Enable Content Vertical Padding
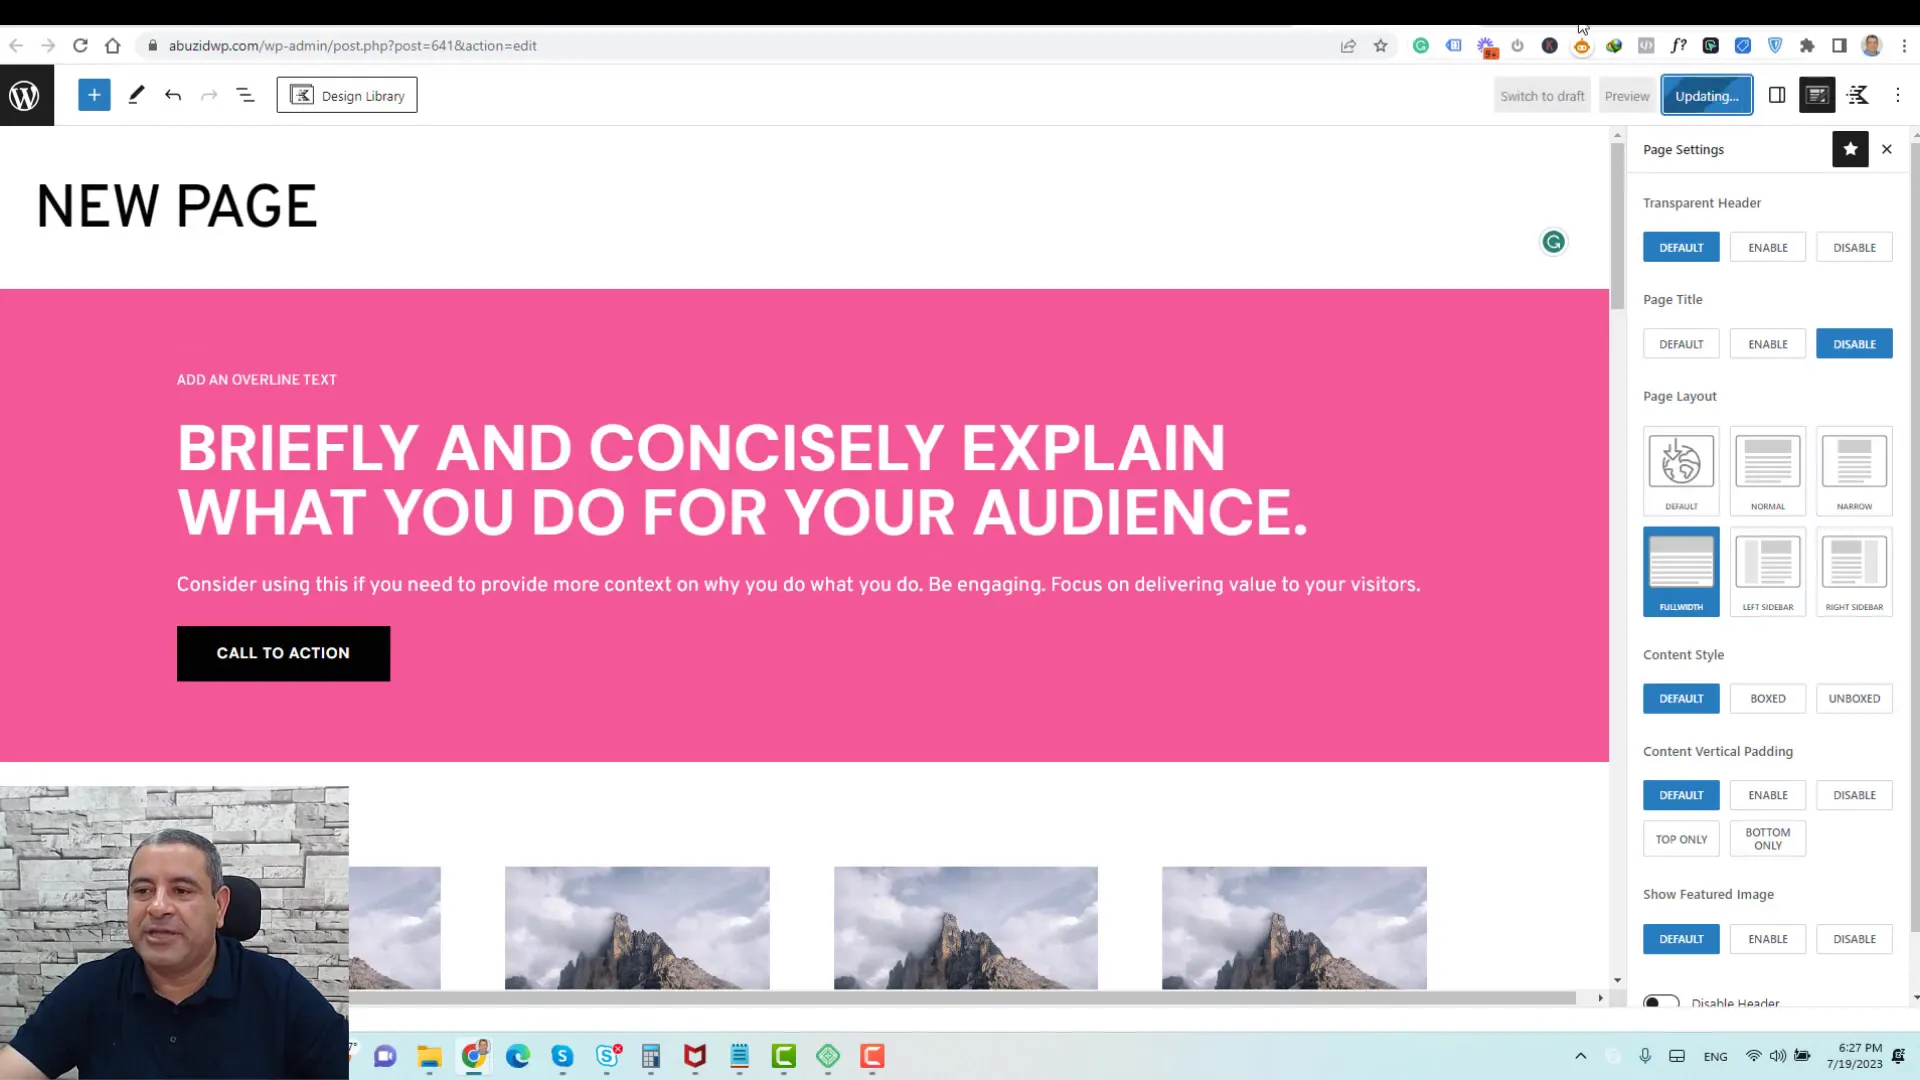Image resolution: width=1920 pixels, height=1080 pixels. tap(1768, 794)
